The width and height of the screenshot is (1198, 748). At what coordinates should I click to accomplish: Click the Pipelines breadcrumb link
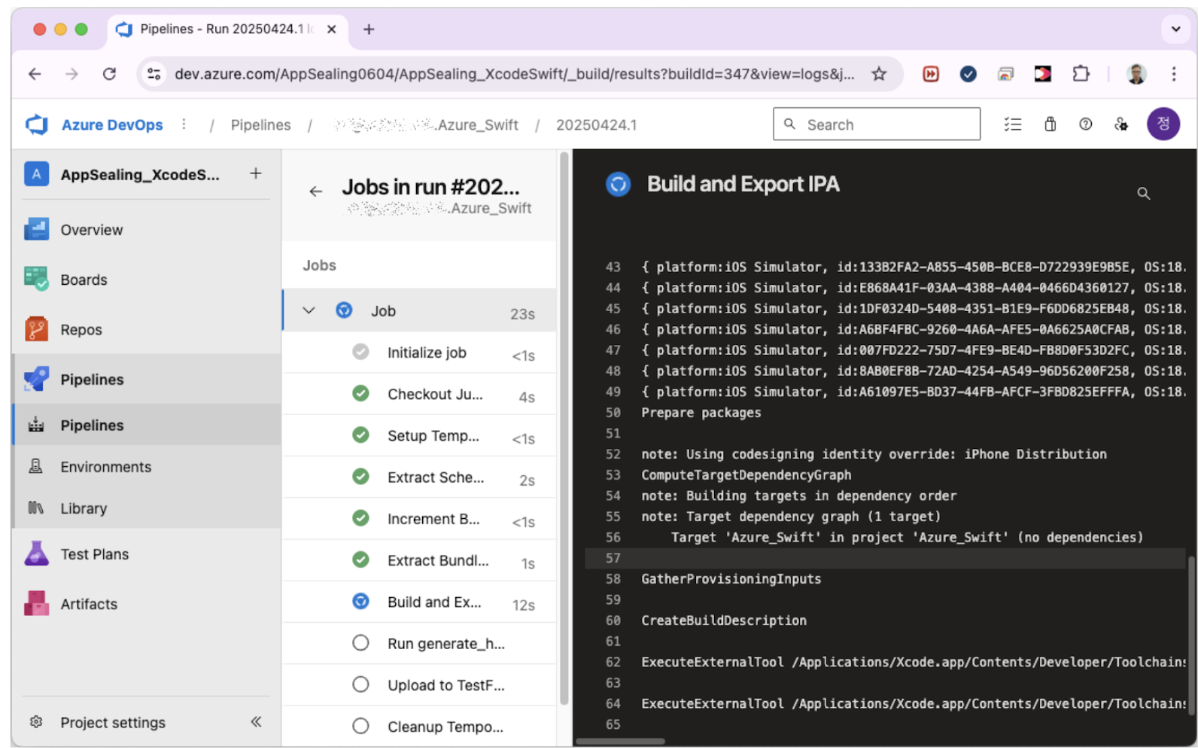coord(260,125)
